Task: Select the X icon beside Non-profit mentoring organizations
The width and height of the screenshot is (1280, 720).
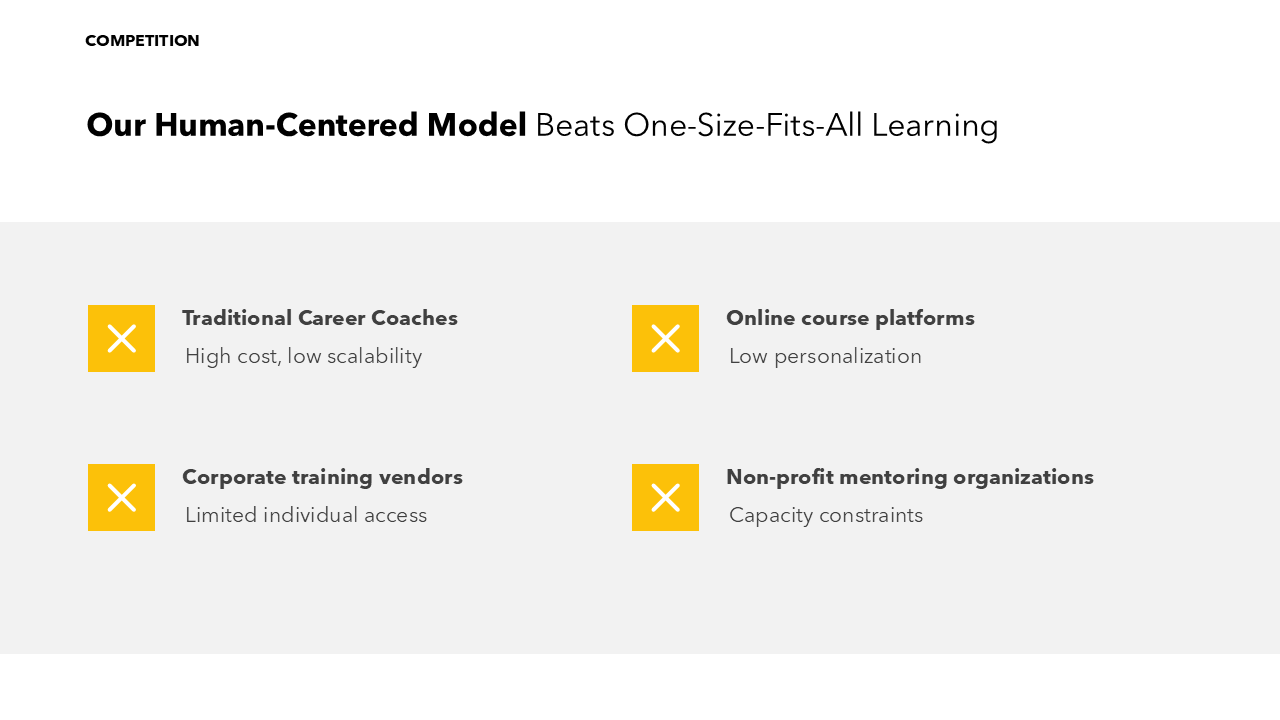Action: pos(665,497)
